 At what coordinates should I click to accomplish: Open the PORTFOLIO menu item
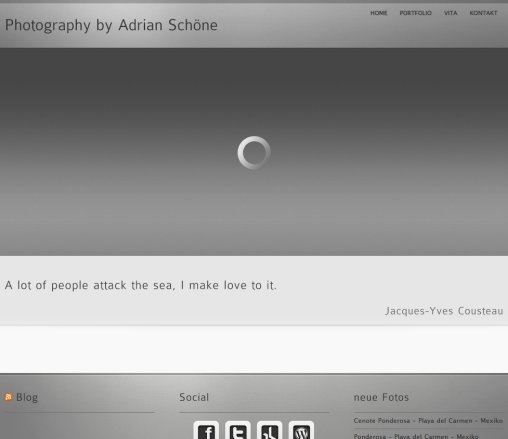(x=415, y=13)
